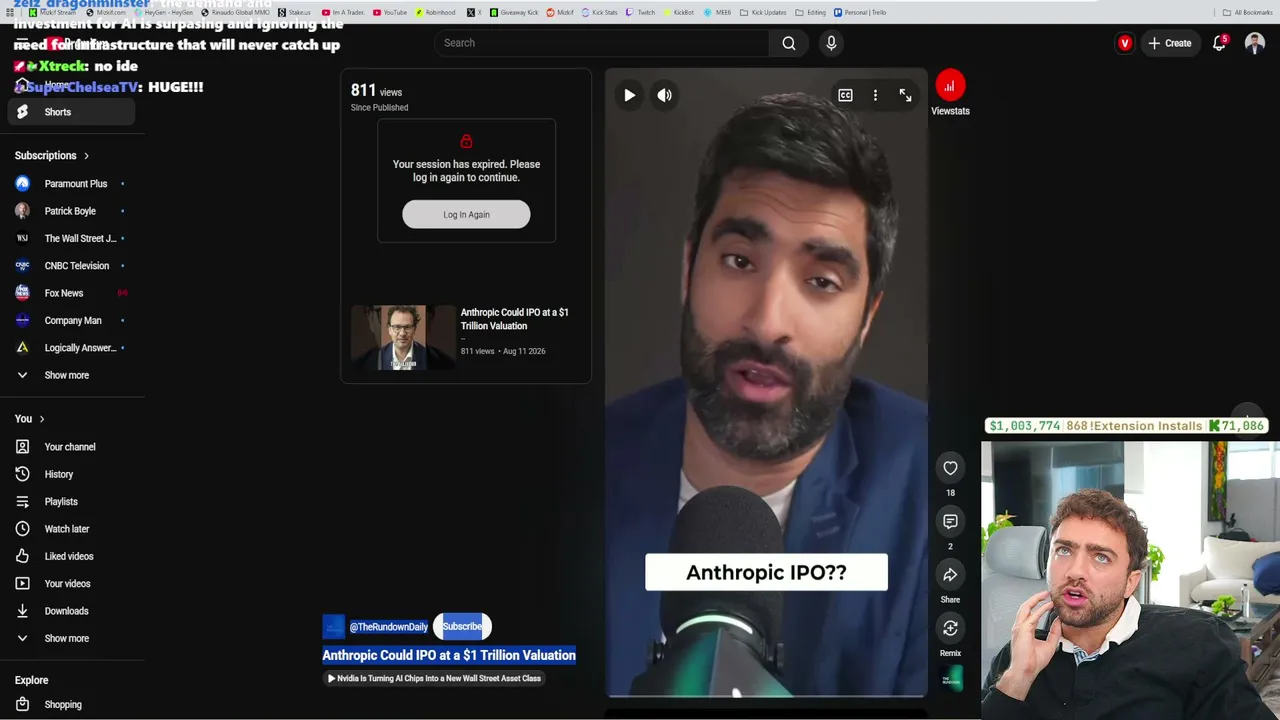The image size is (1280, 720).
Task: Seek the short using the progress bar
Action: (766, 695)
